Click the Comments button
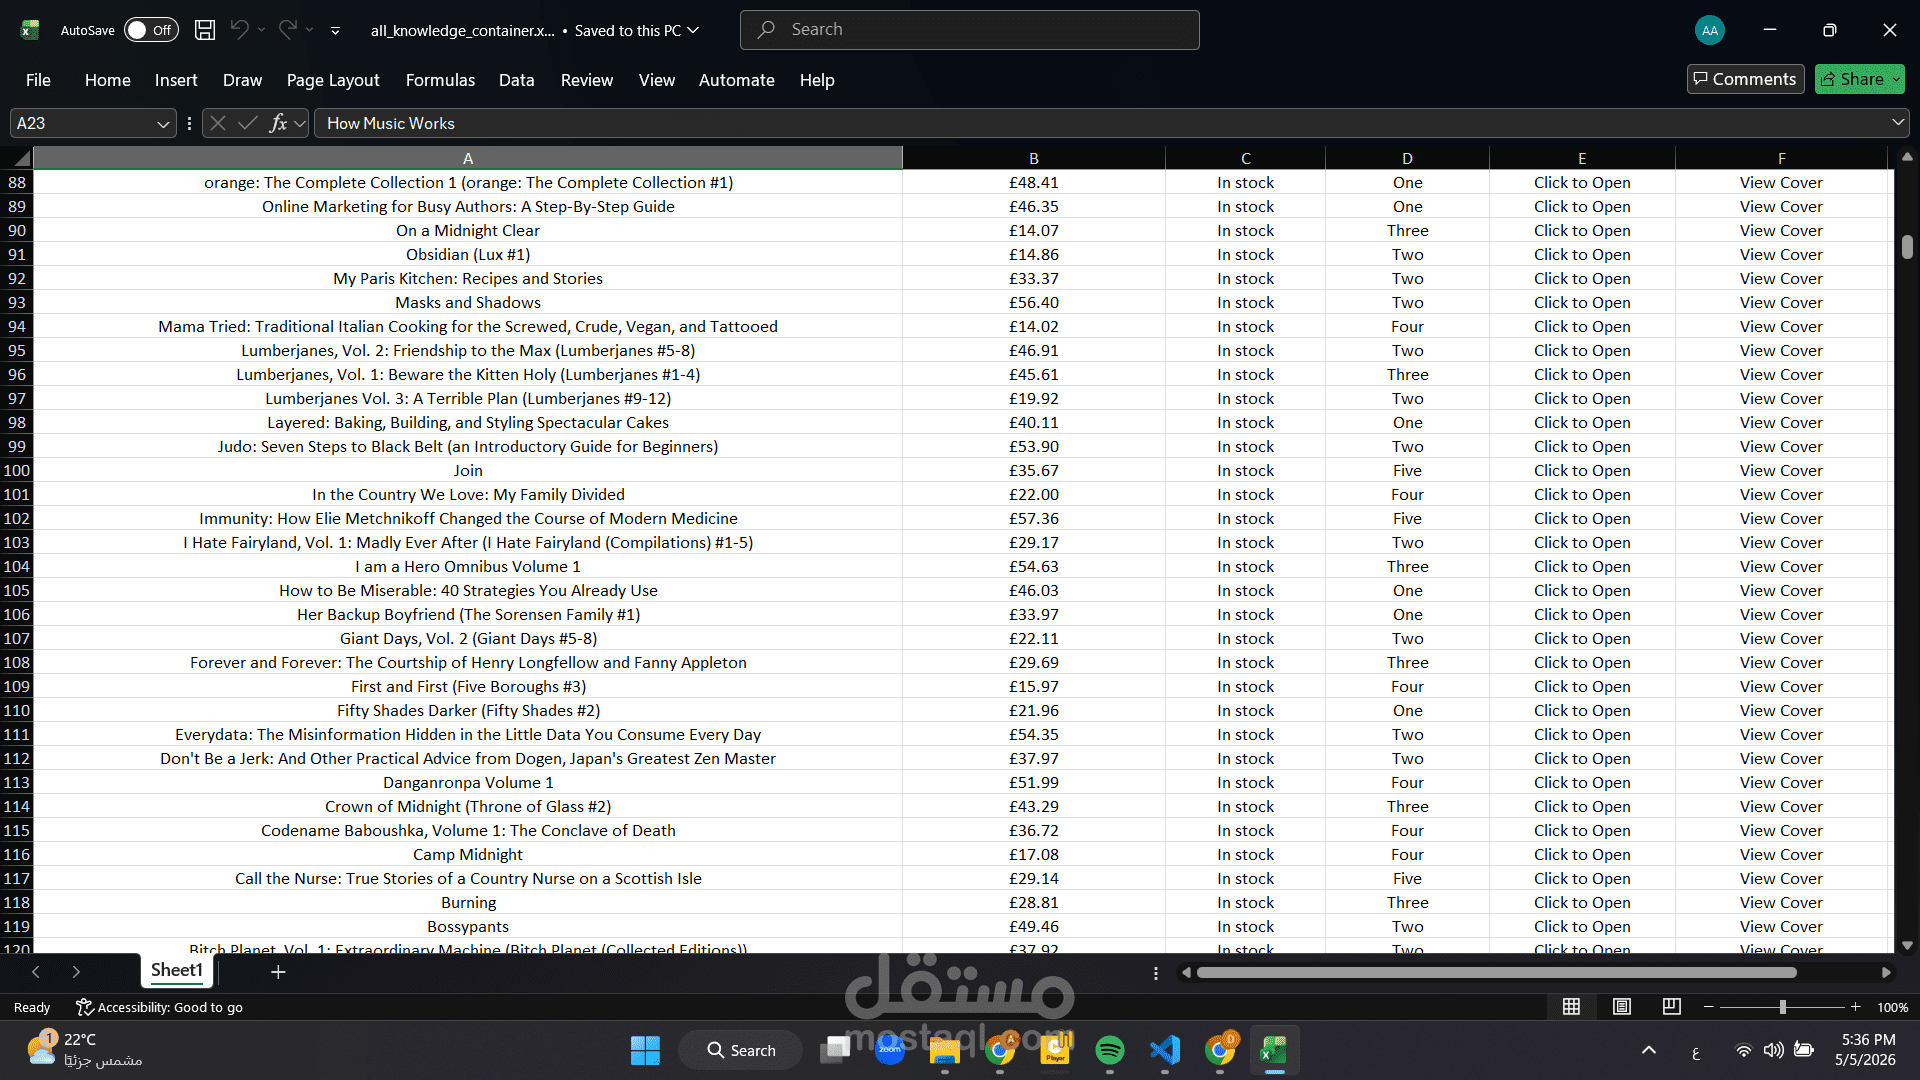Viewport: 1920px width, 1080px height. (x=1745, y=79)
